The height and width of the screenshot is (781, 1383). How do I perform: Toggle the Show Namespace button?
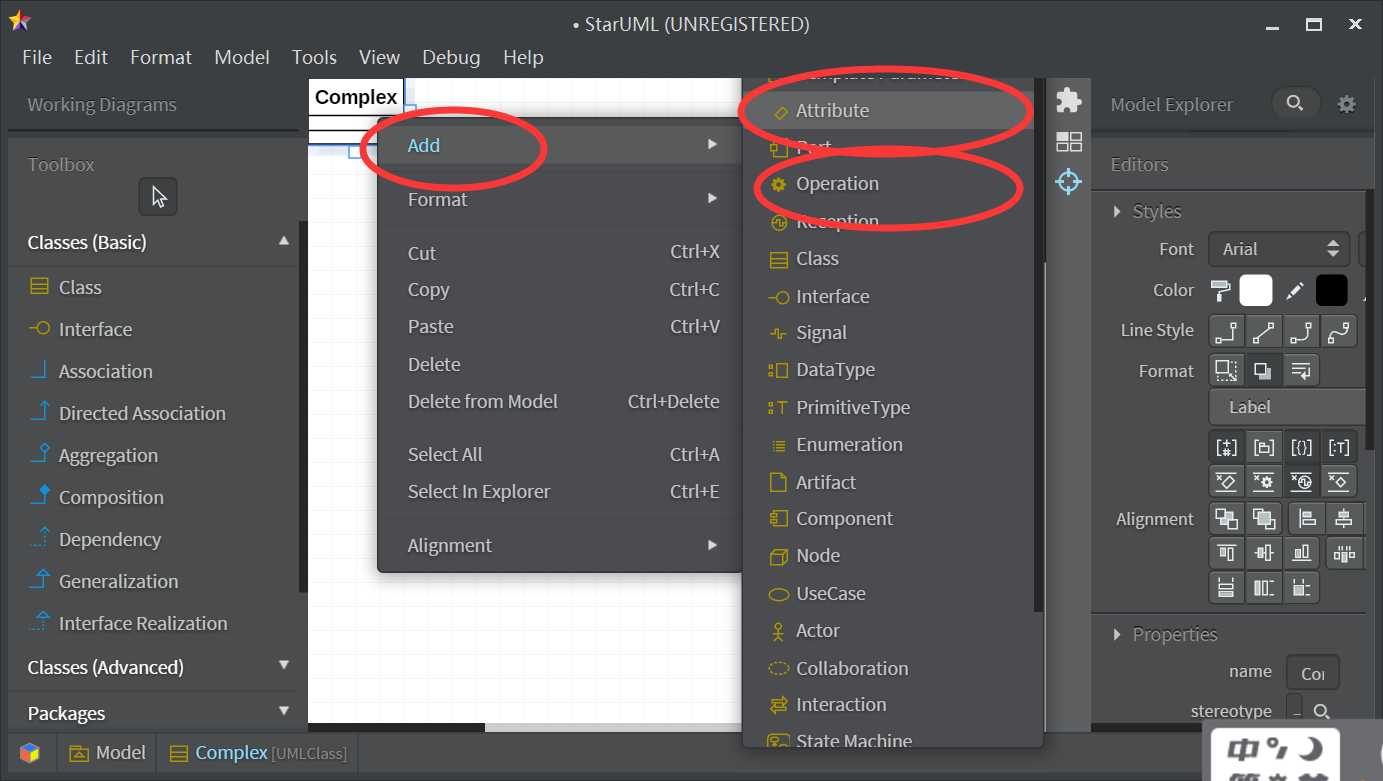[1264, 447]
